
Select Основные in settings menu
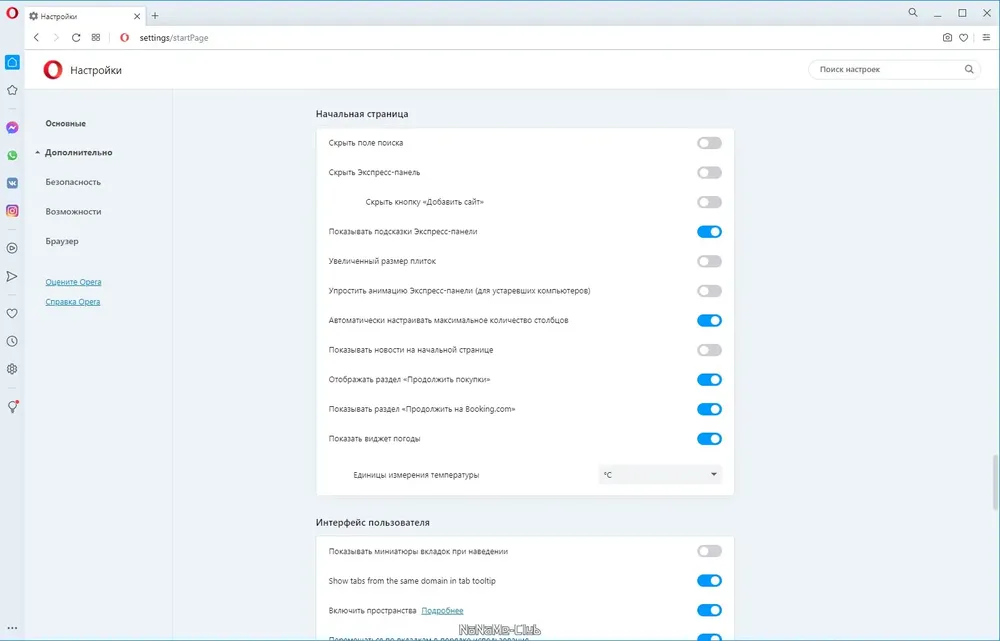66,123
